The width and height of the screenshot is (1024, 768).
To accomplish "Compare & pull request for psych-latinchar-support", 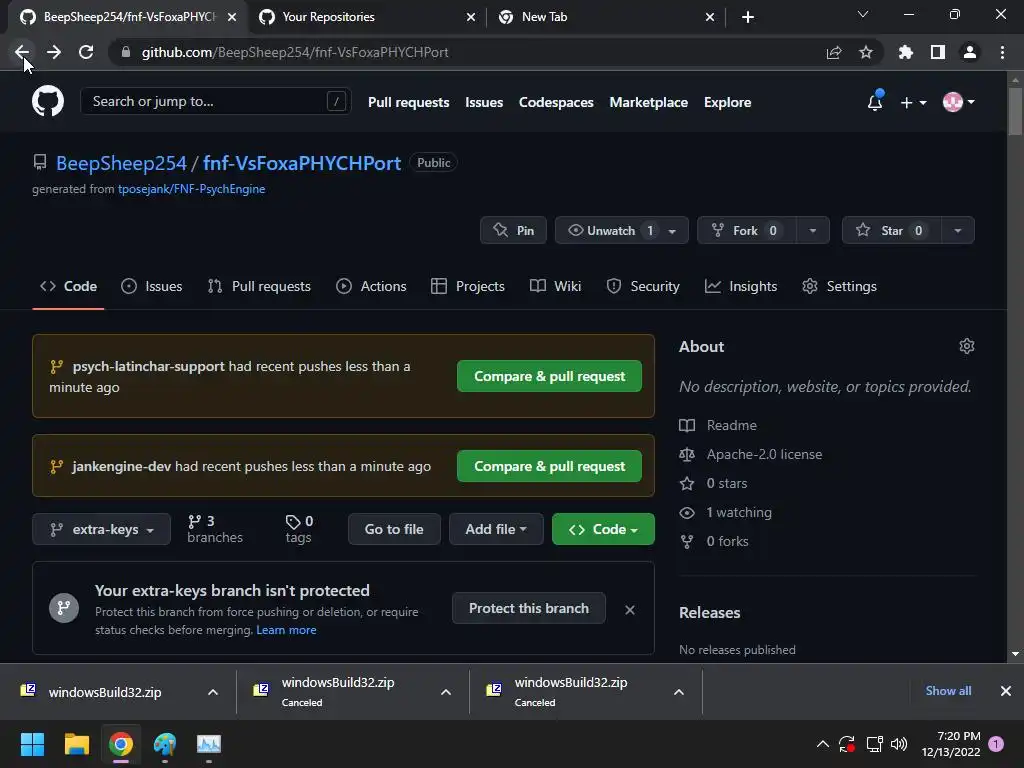I will pyautogui.click(x=549, y=377).
